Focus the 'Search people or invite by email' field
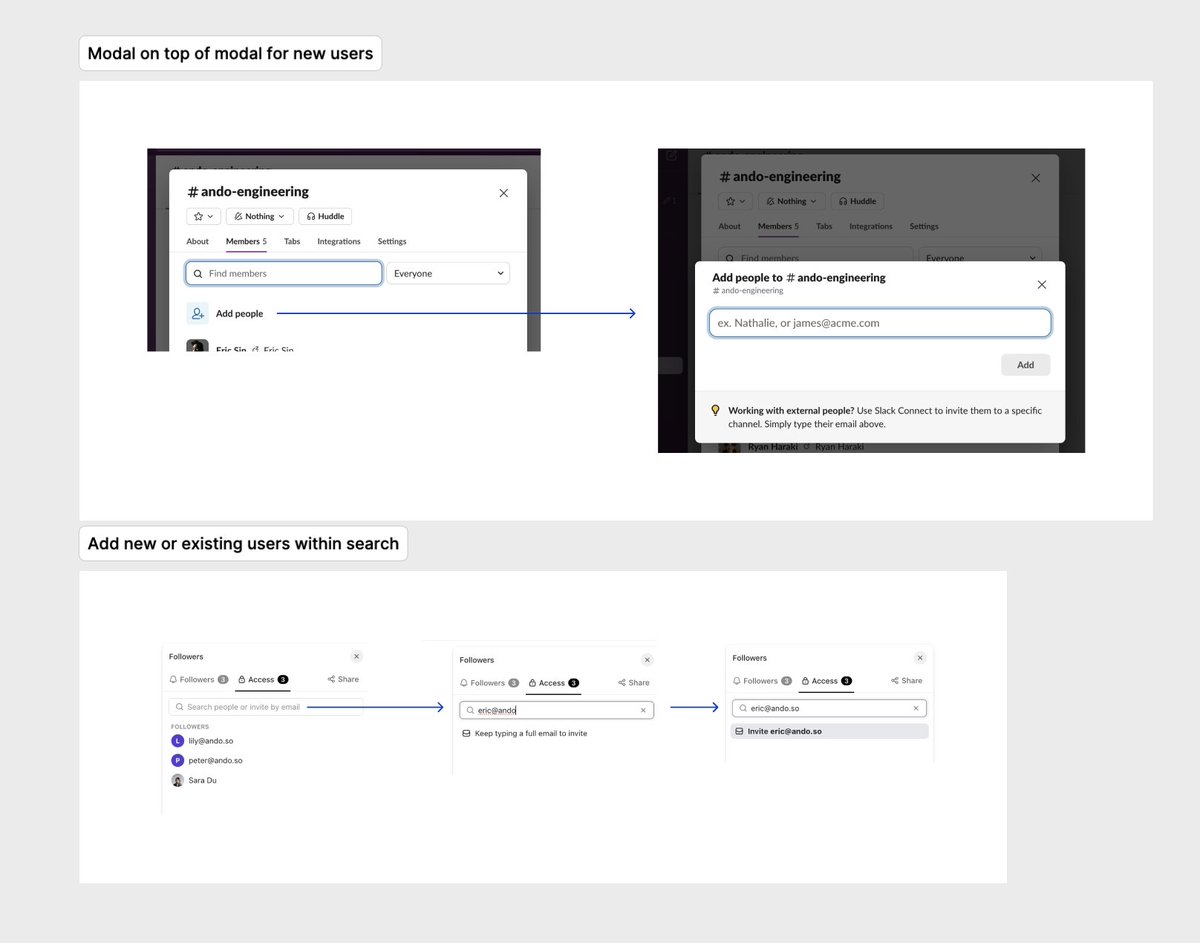 pos(265,707)
